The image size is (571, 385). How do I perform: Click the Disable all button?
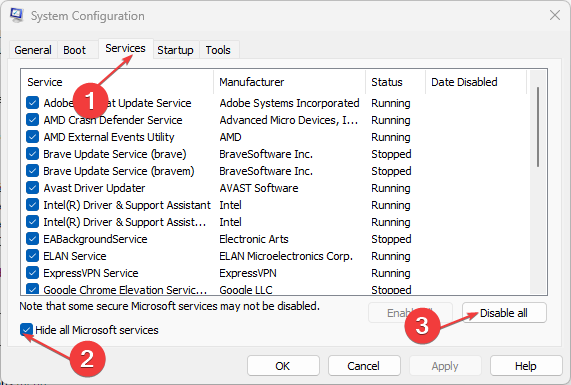(x=504, y=313)
